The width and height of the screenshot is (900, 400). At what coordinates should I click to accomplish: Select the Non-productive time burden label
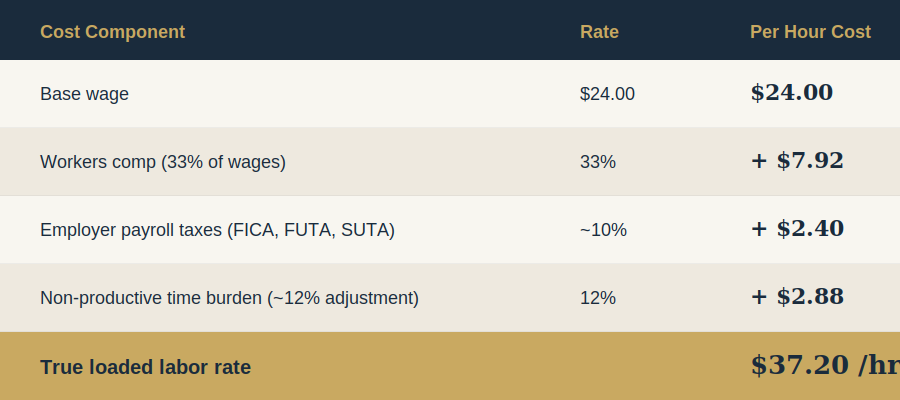click(x=229, y=298)
